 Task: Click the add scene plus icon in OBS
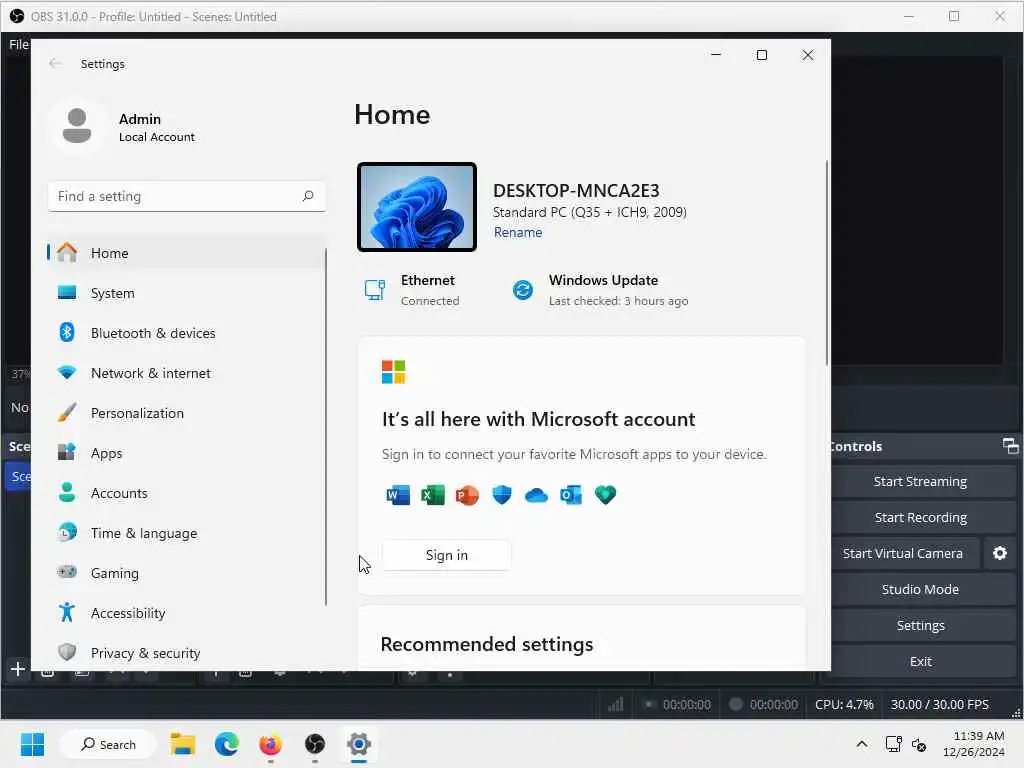18,669
